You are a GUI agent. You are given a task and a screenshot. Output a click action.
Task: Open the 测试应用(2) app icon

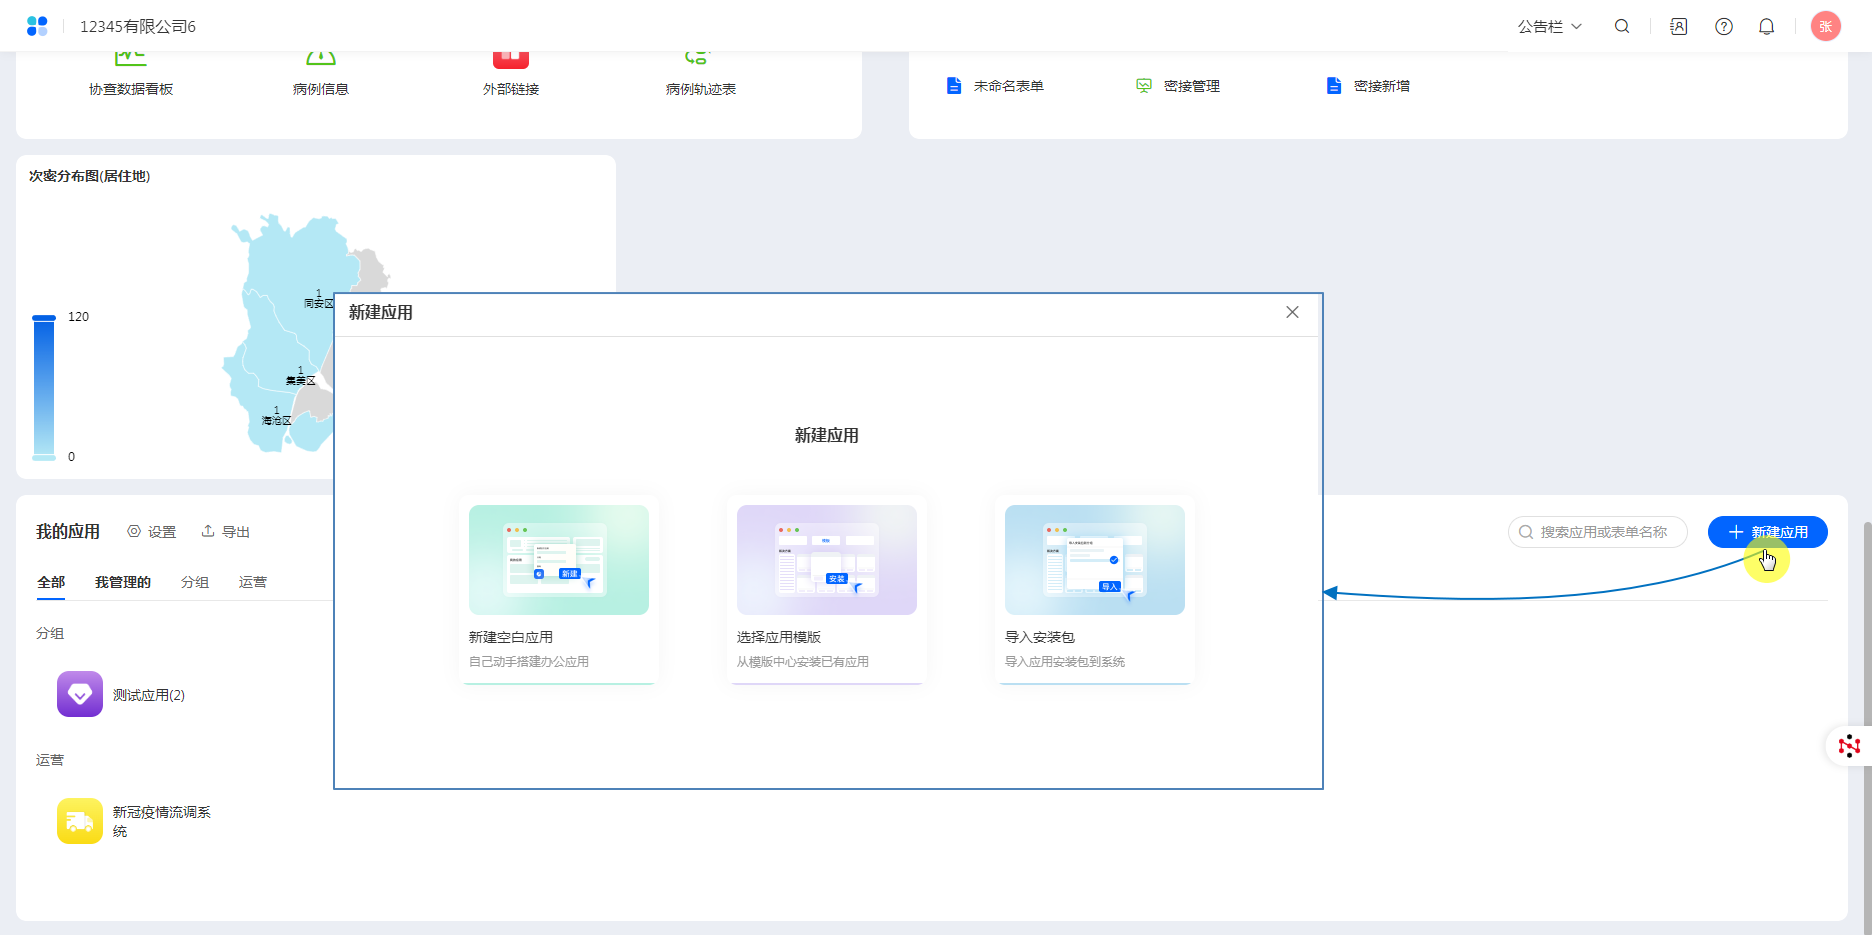[80, 694]
